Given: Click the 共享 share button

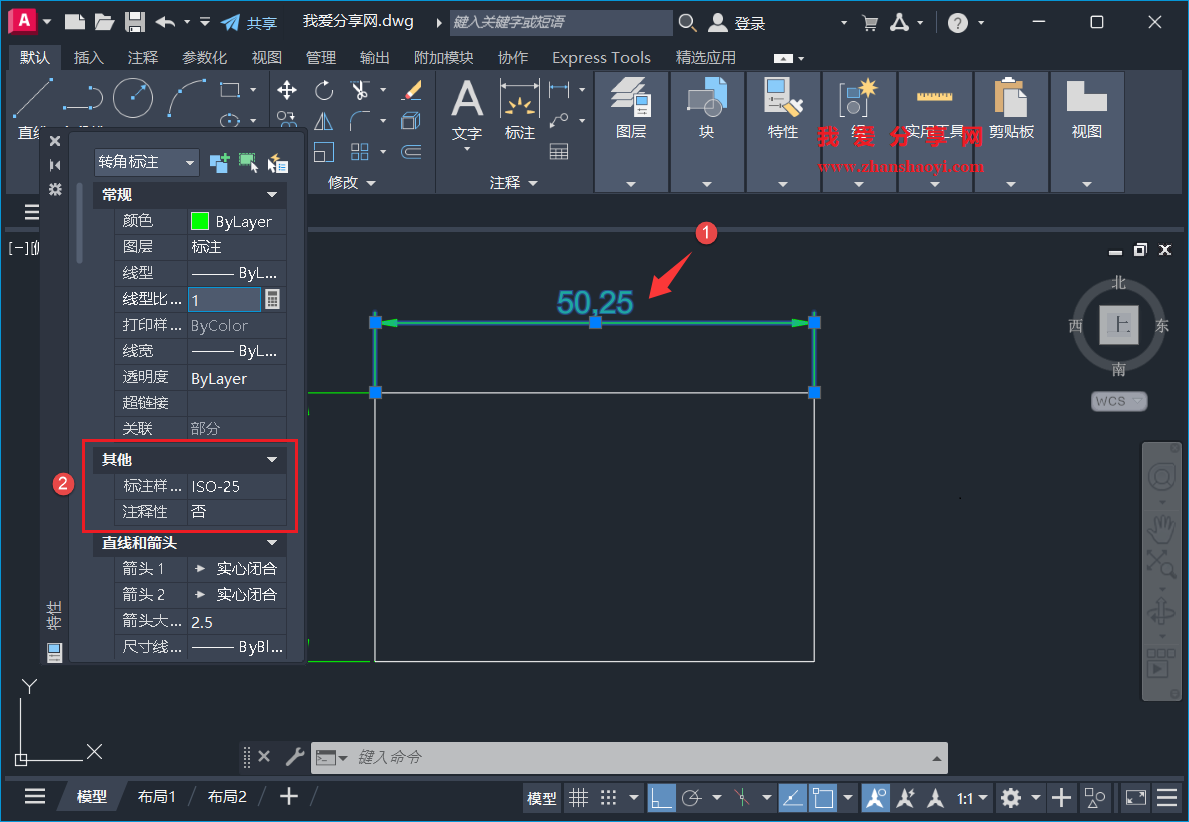Looking at the screenshot, I should [x=249, y=23].
